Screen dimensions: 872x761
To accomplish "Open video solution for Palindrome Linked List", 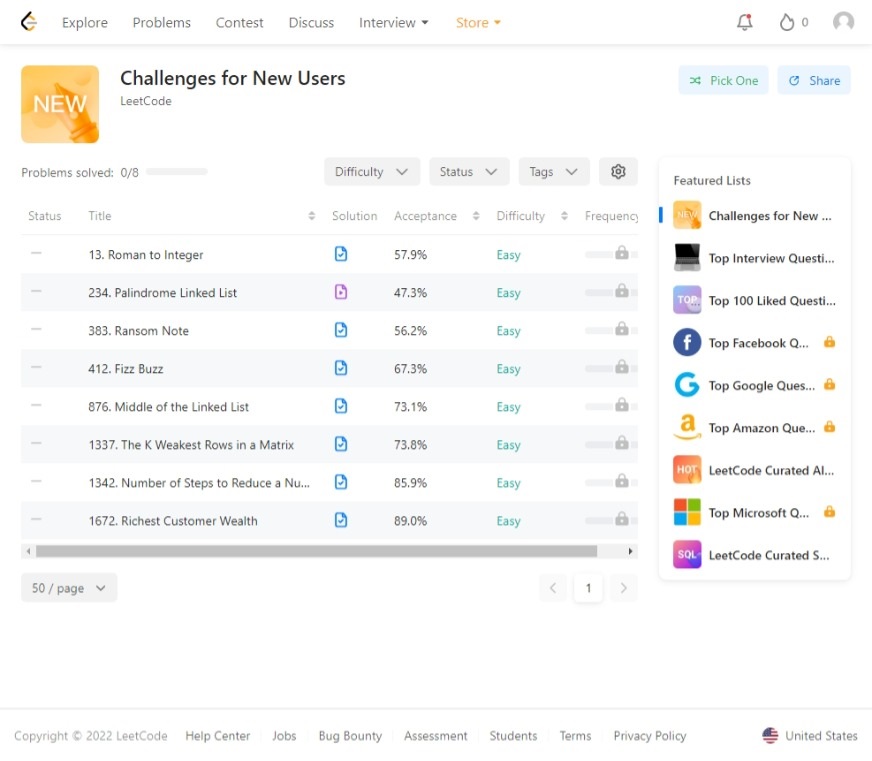I will pyautogui.click(x=341, y=292).
